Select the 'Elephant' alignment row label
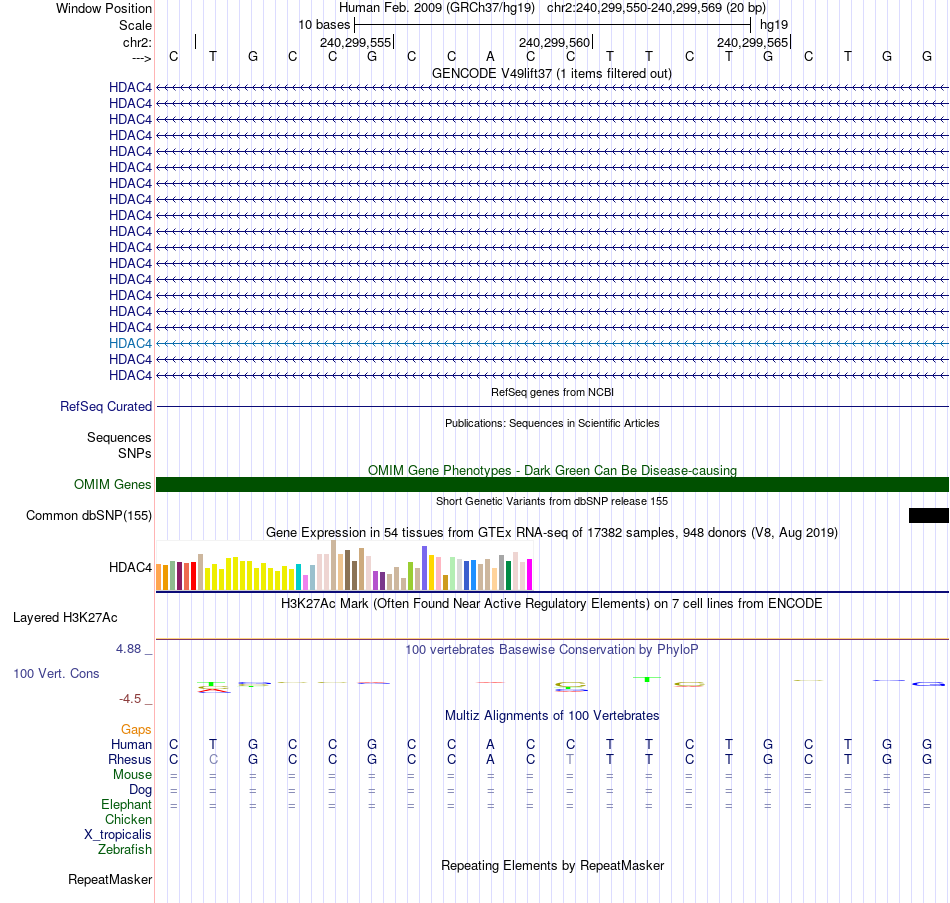Screen dimensions: 950x903 [x=126, y=804]
